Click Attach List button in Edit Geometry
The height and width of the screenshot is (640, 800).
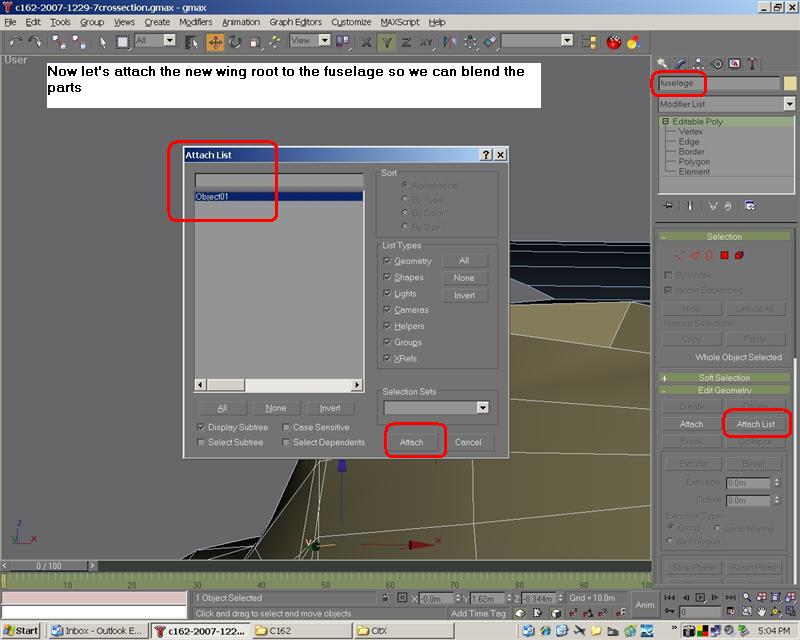point(755,424)
